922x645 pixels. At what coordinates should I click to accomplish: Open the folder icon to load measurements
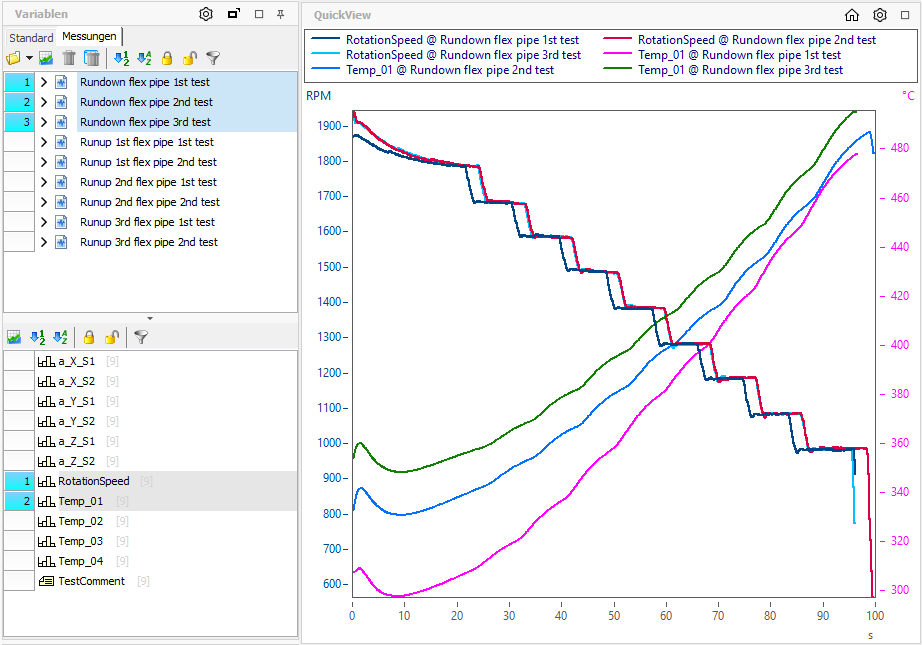14,59
